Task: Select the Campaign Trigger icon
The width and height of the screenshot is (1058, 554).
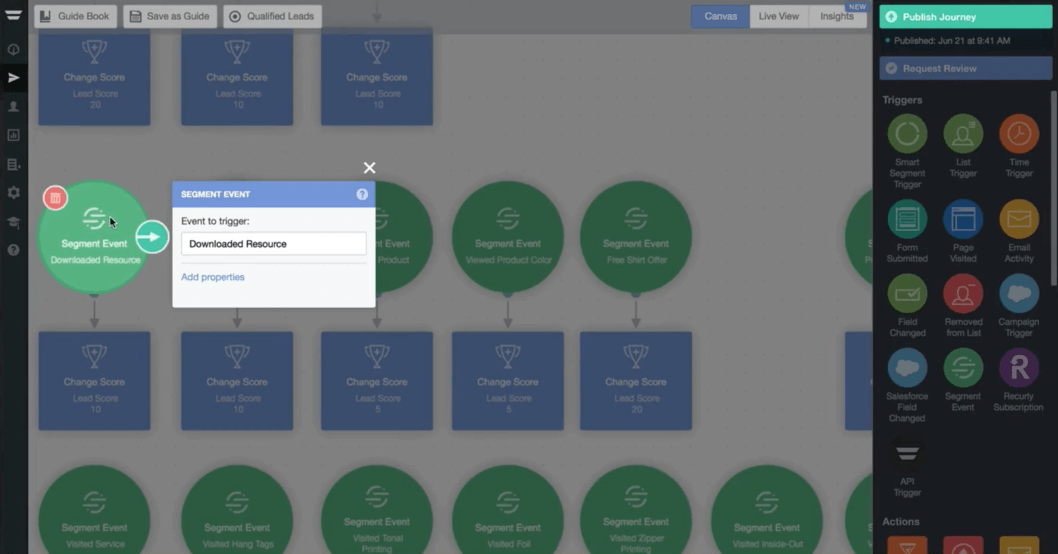Action: (1019, 294)
